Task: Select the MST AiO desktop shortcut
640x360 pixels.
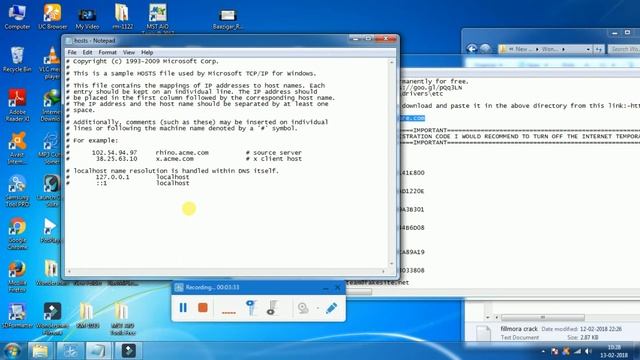Action: 158,18
